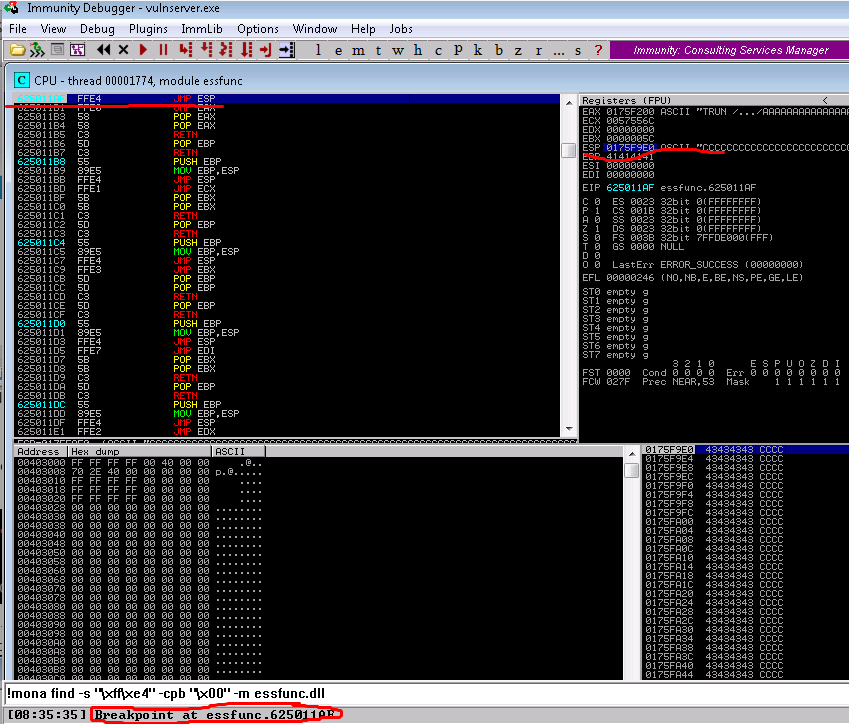Select the EIP register value 625011AF
The image size is (849, 724).
[630, 188]
